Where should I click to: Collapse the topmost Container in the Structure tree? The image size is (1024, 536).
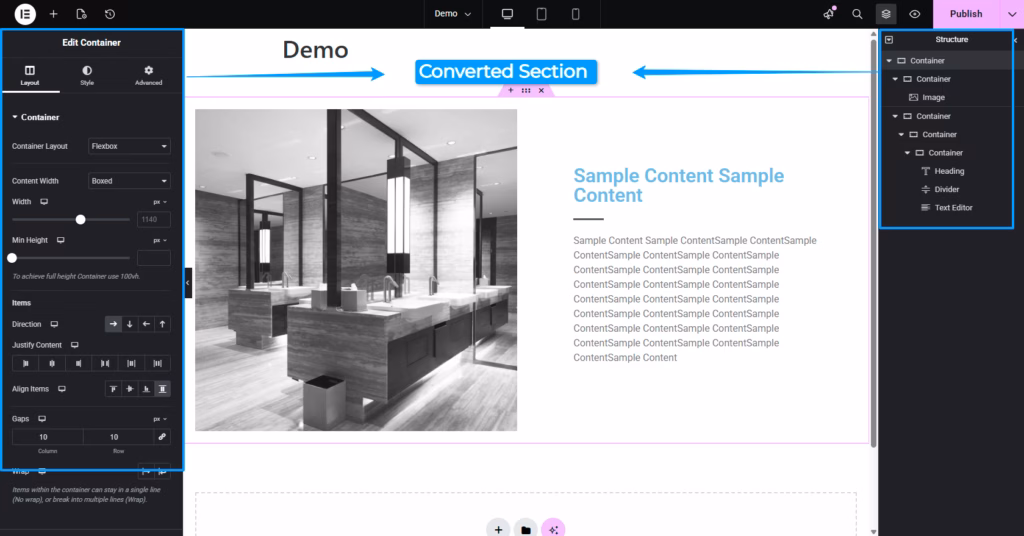tap(889, 61)
